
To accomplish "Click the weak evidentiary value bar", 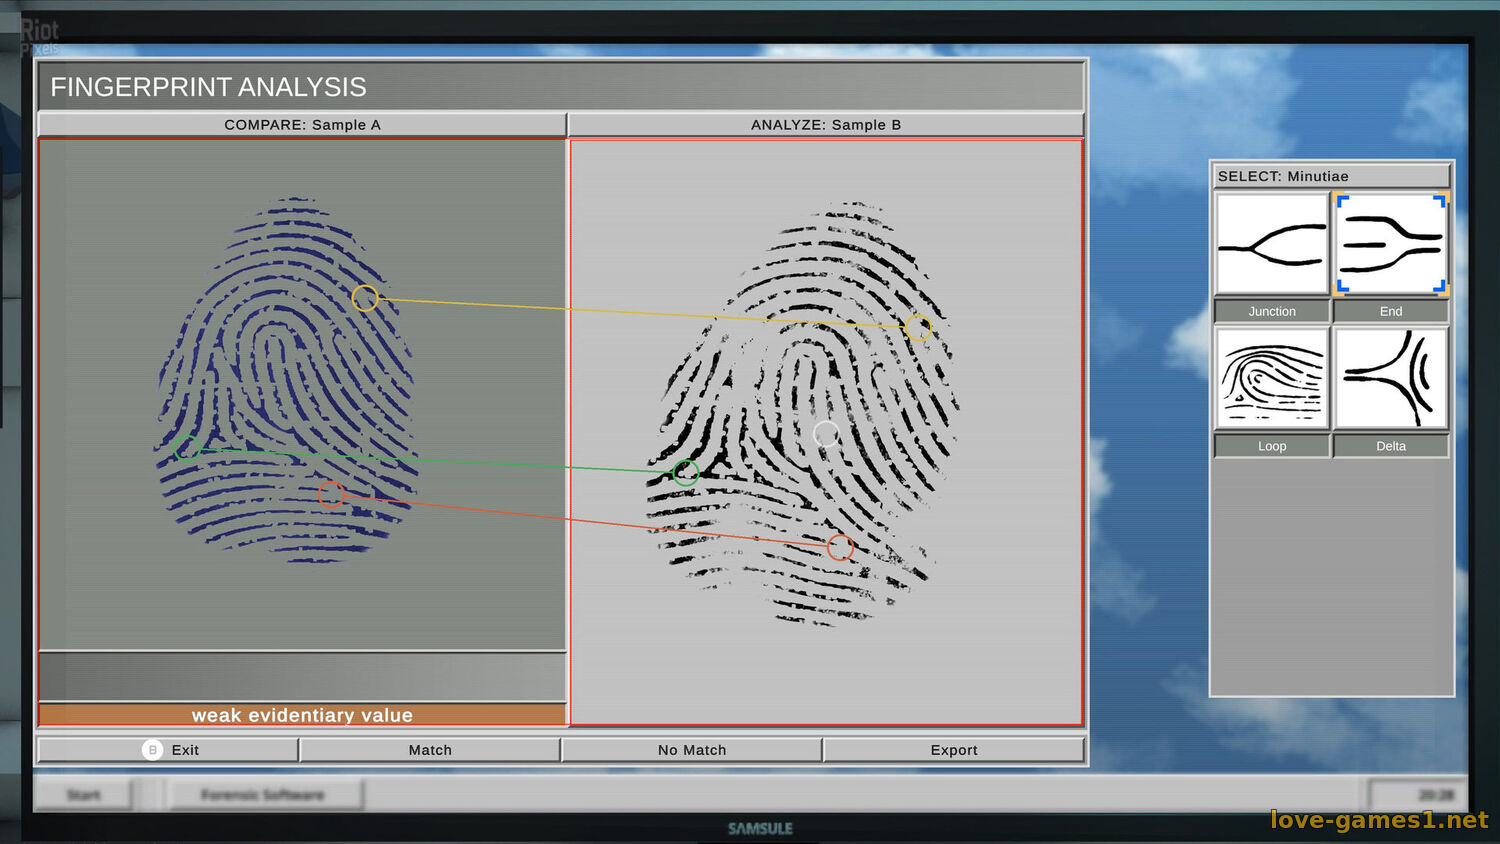I will (302, 715).
